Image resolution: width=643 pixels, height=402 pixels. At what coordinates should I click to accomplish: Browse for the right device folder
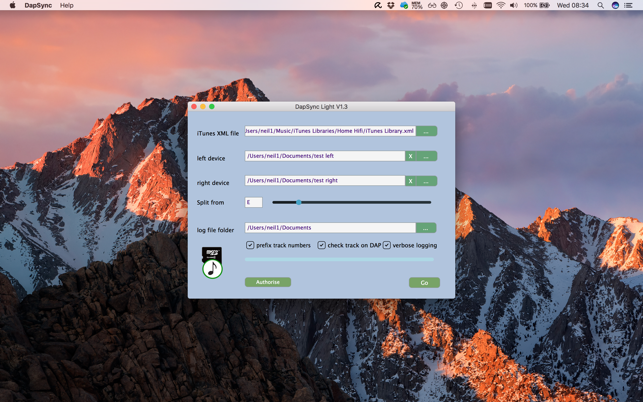426,181
